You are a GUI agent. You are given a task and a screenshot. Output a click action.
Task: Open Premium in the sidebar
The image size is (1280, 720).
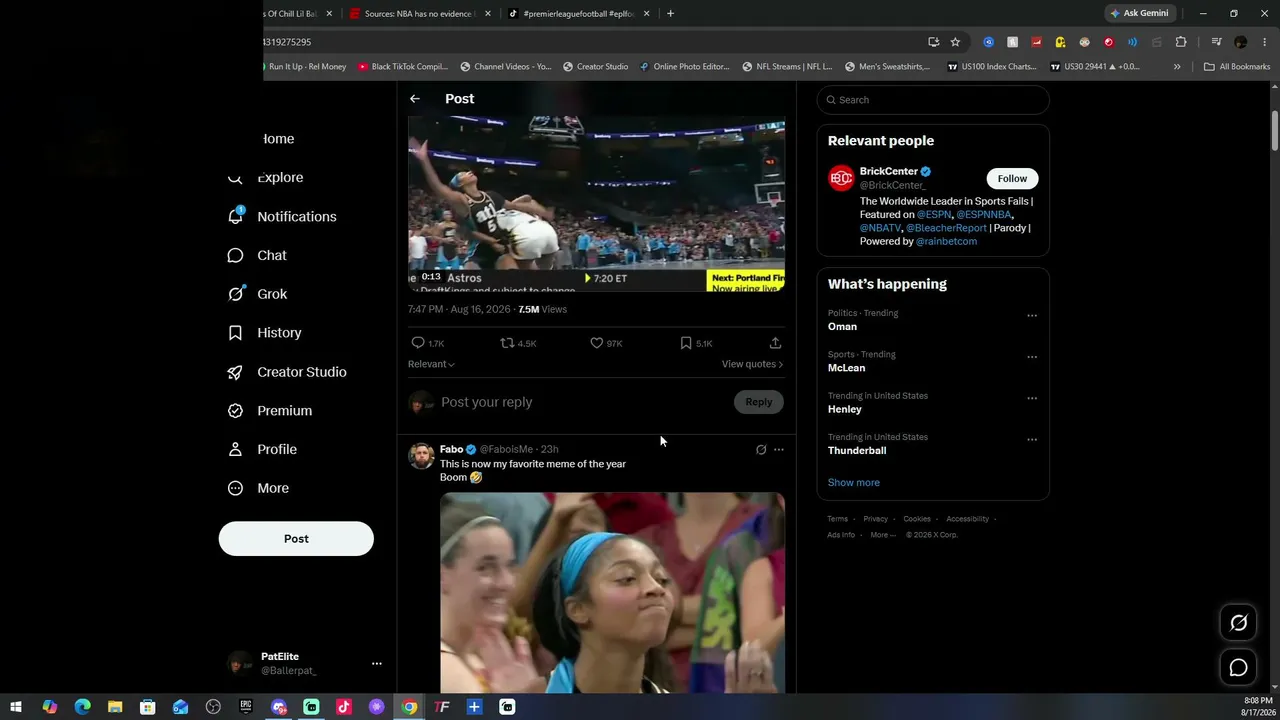[270, 411]
